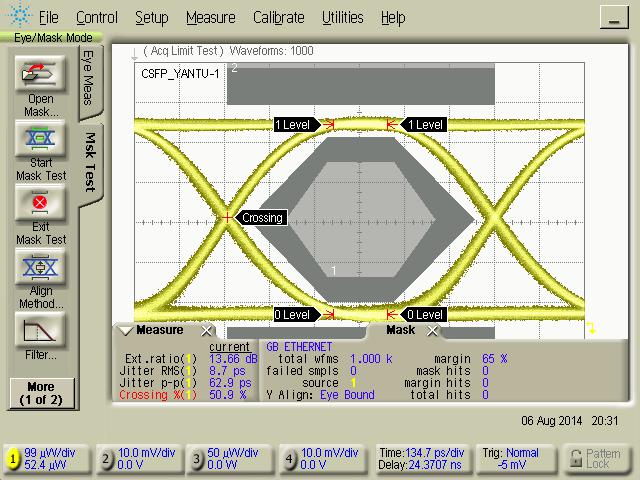Toggle channel 1 on or off
This screenshot has width=640, height=480.
13,459
